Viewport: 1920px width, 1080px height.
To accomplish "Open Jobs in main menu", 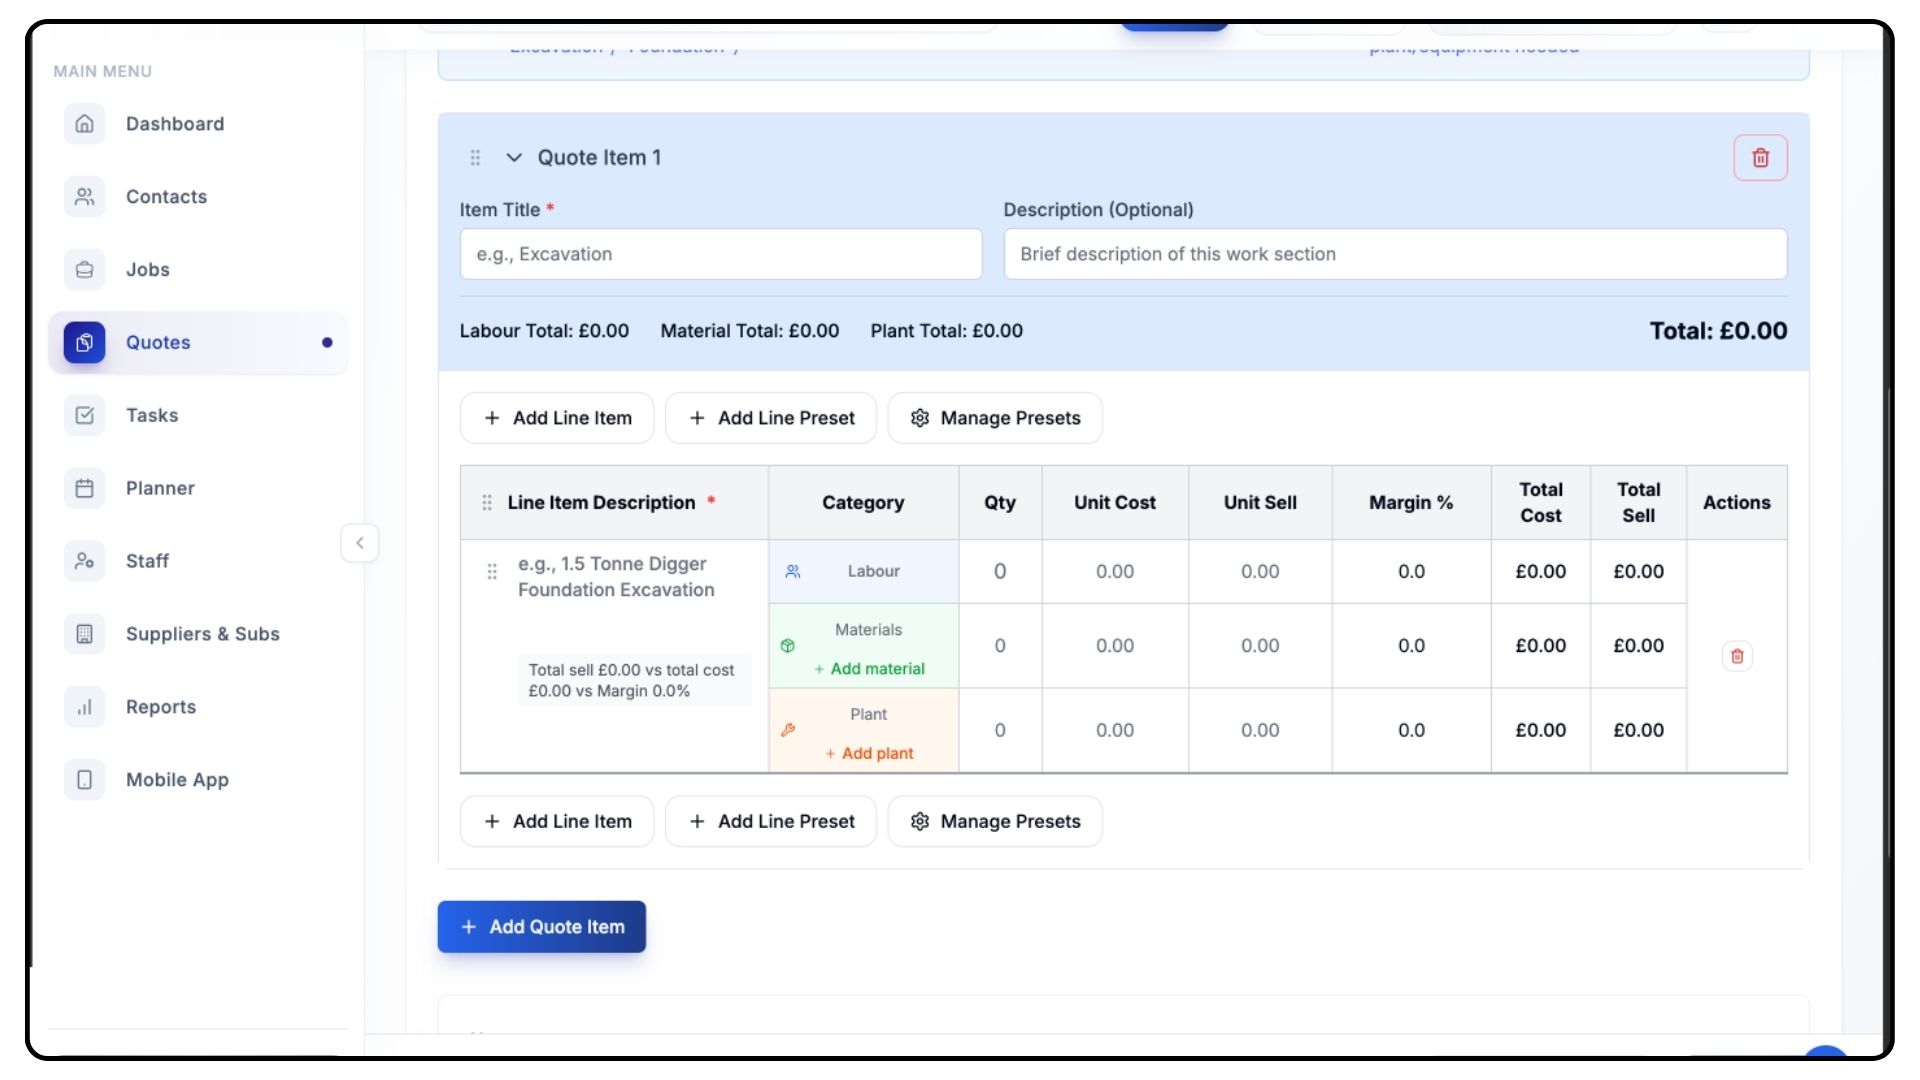I will 148,270.
